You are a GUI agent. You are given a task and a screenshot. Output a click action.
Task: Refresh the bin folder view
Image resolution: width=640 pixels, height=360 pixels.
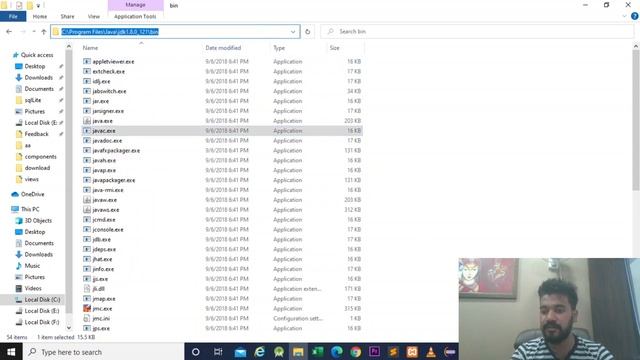[308, 31]
